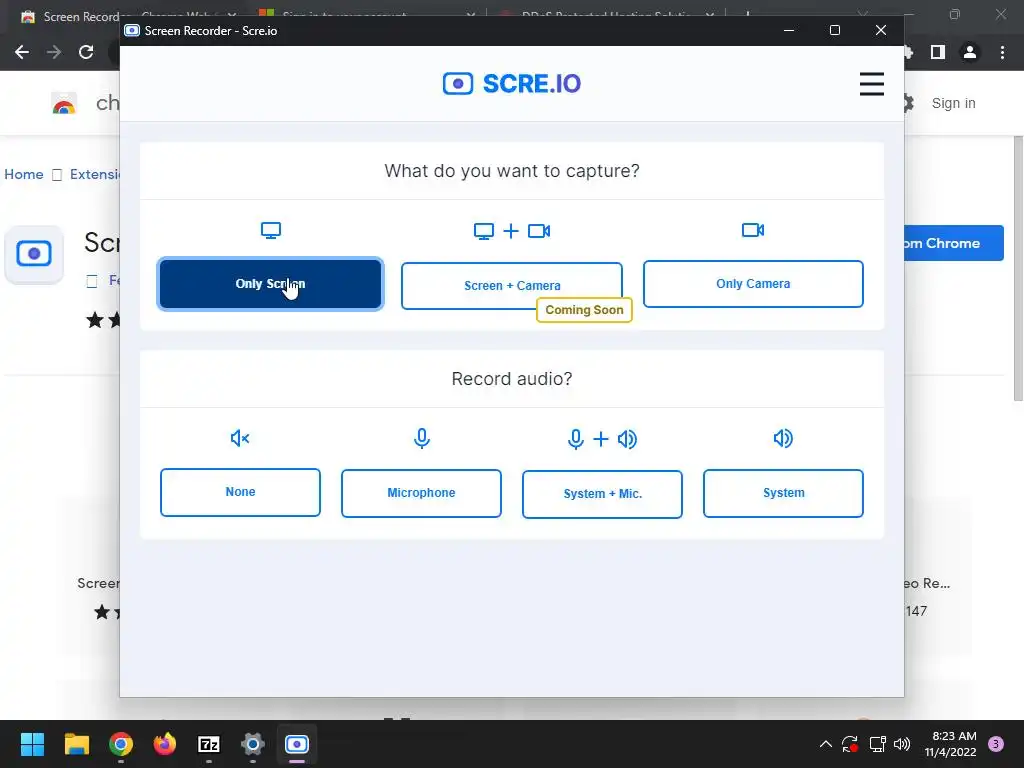Click the microphone icon above Microphone button
The height and width of the screenshot is (768, 1024).
(x=422, y=438)
